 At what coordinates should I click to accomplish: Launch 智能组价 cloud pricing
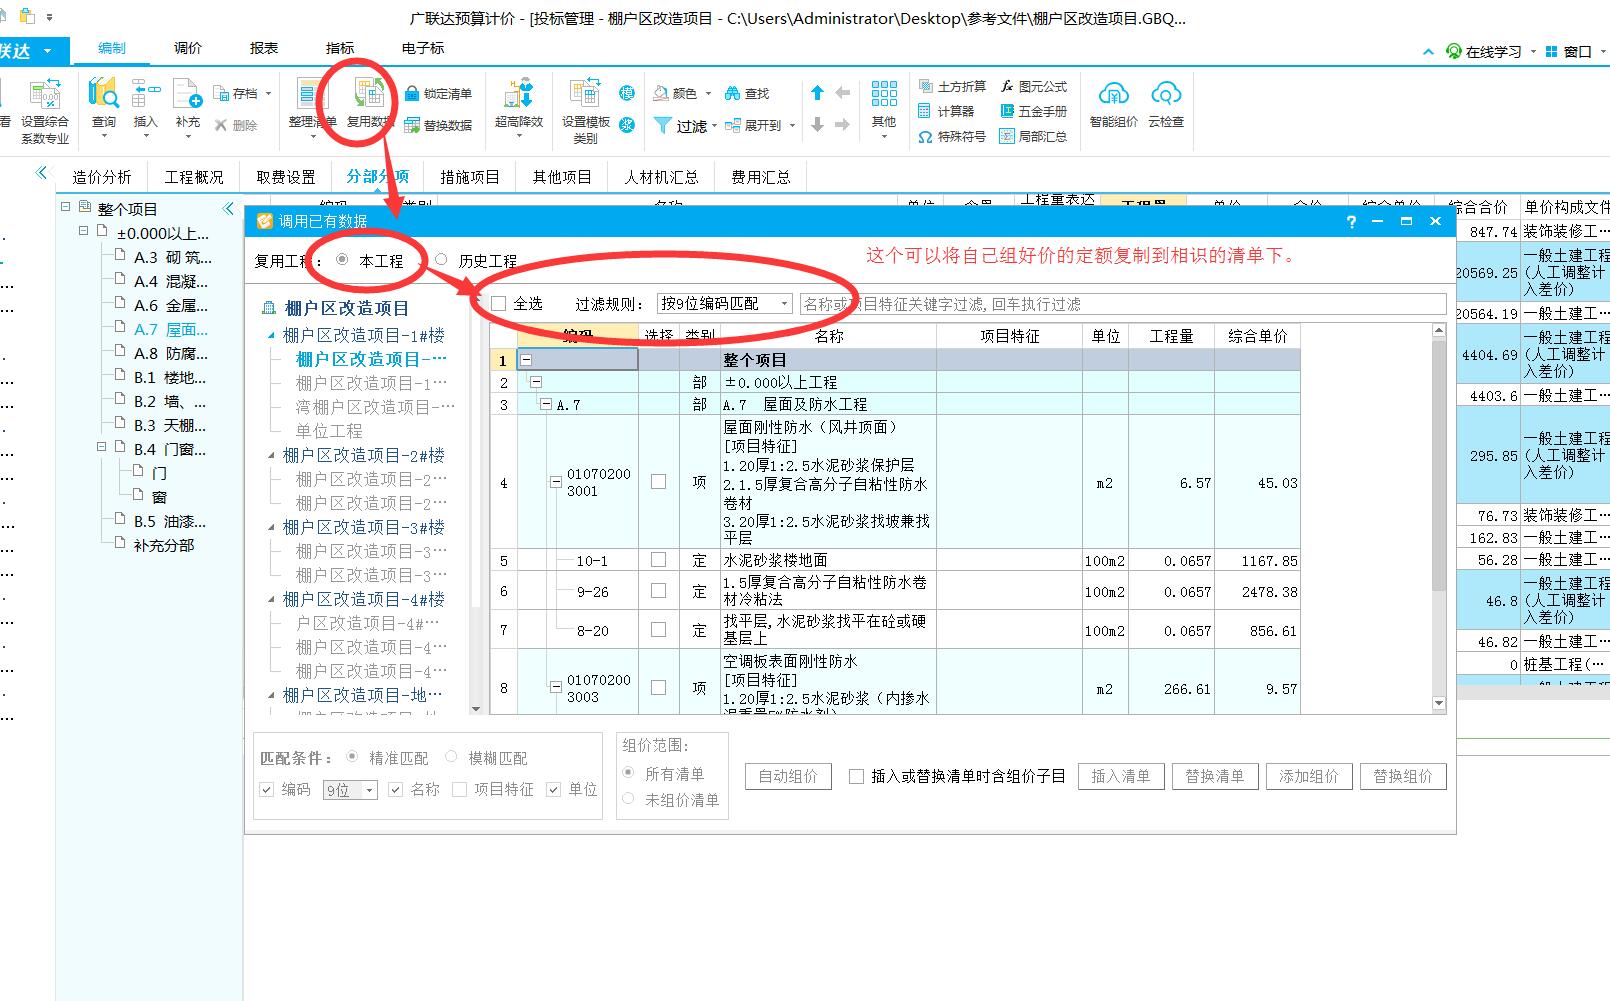click(x=1114, y=104)
